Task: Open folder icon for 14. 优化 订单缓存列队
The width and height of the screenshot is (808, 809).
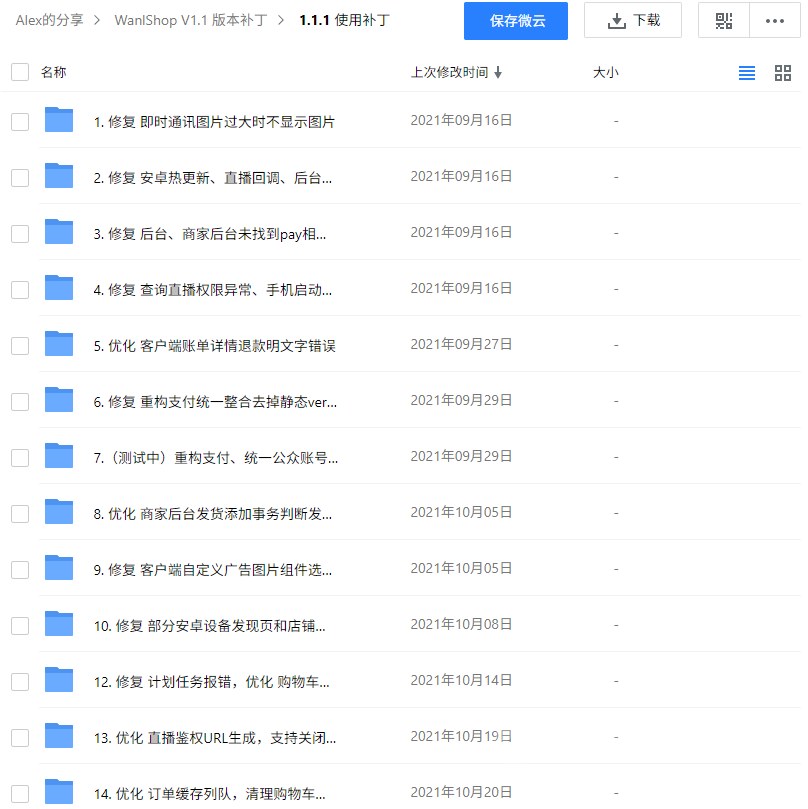Action: (x=59, y=791)
